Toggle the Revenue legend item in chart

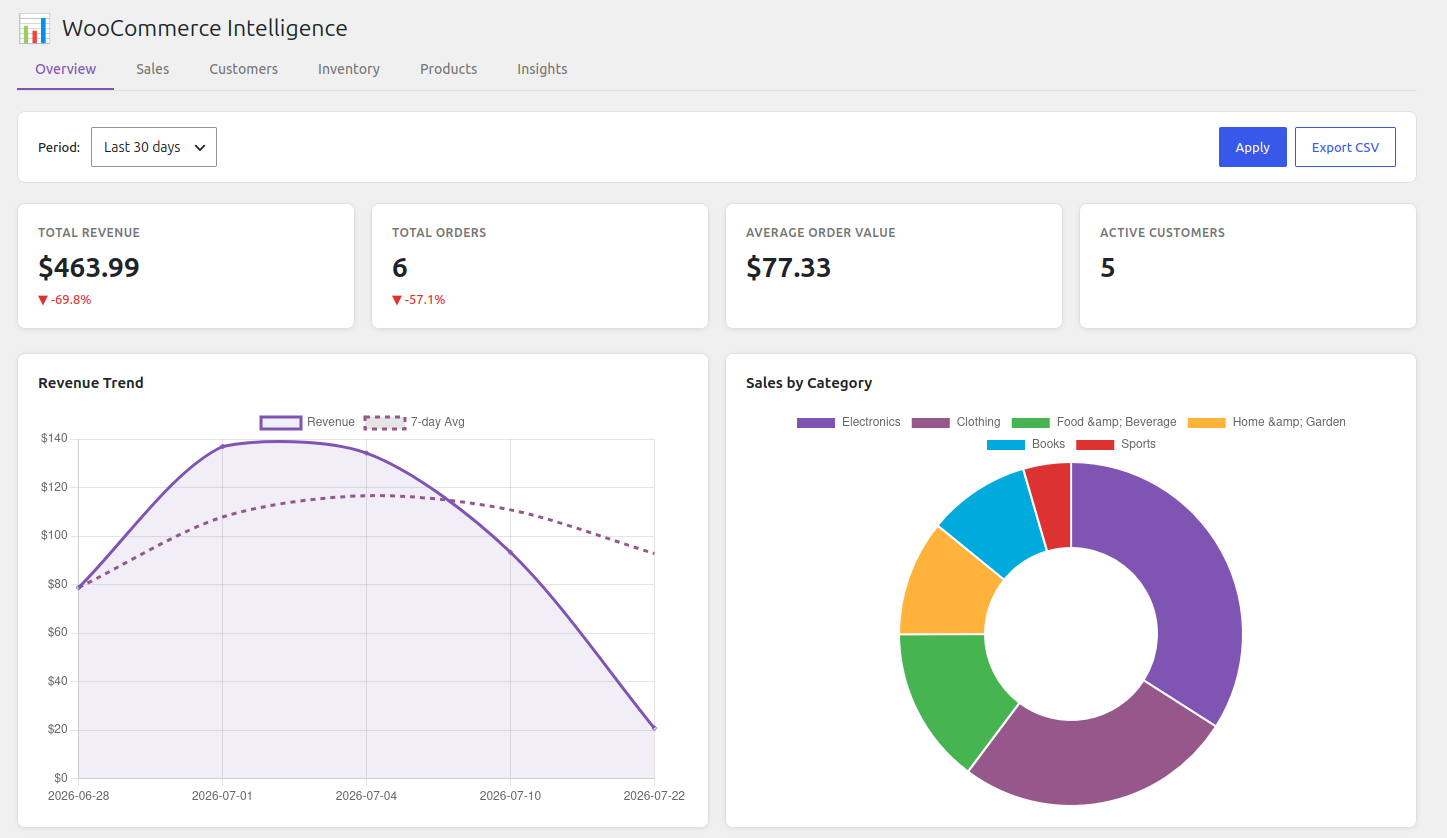pyautogui.click(x=308, y=422)
